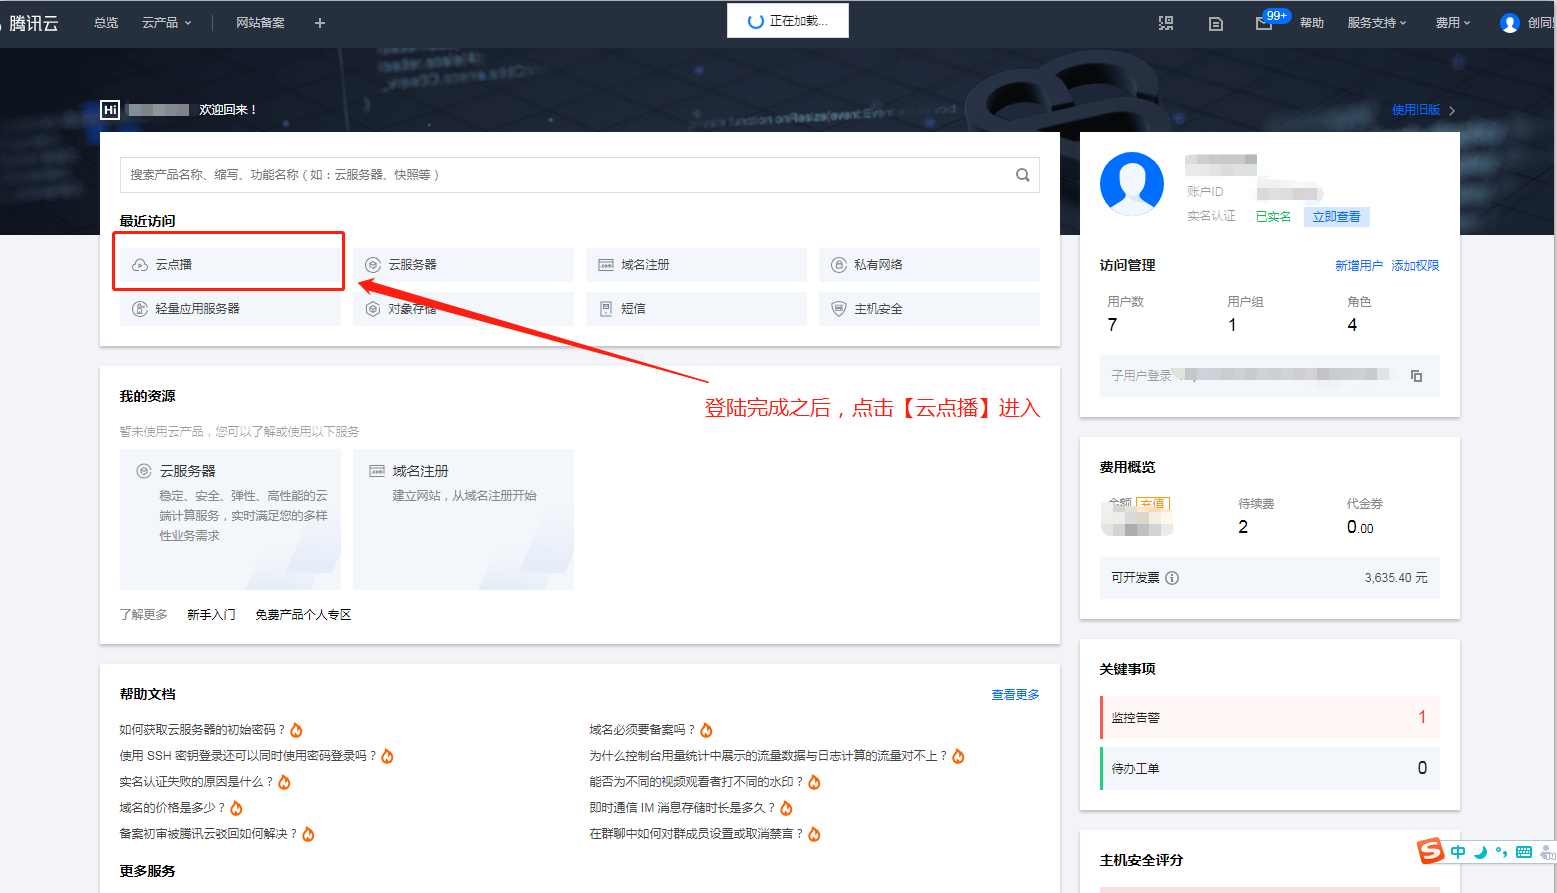Open 轻量应用服务器 shortcut

[x=230, y=309]
